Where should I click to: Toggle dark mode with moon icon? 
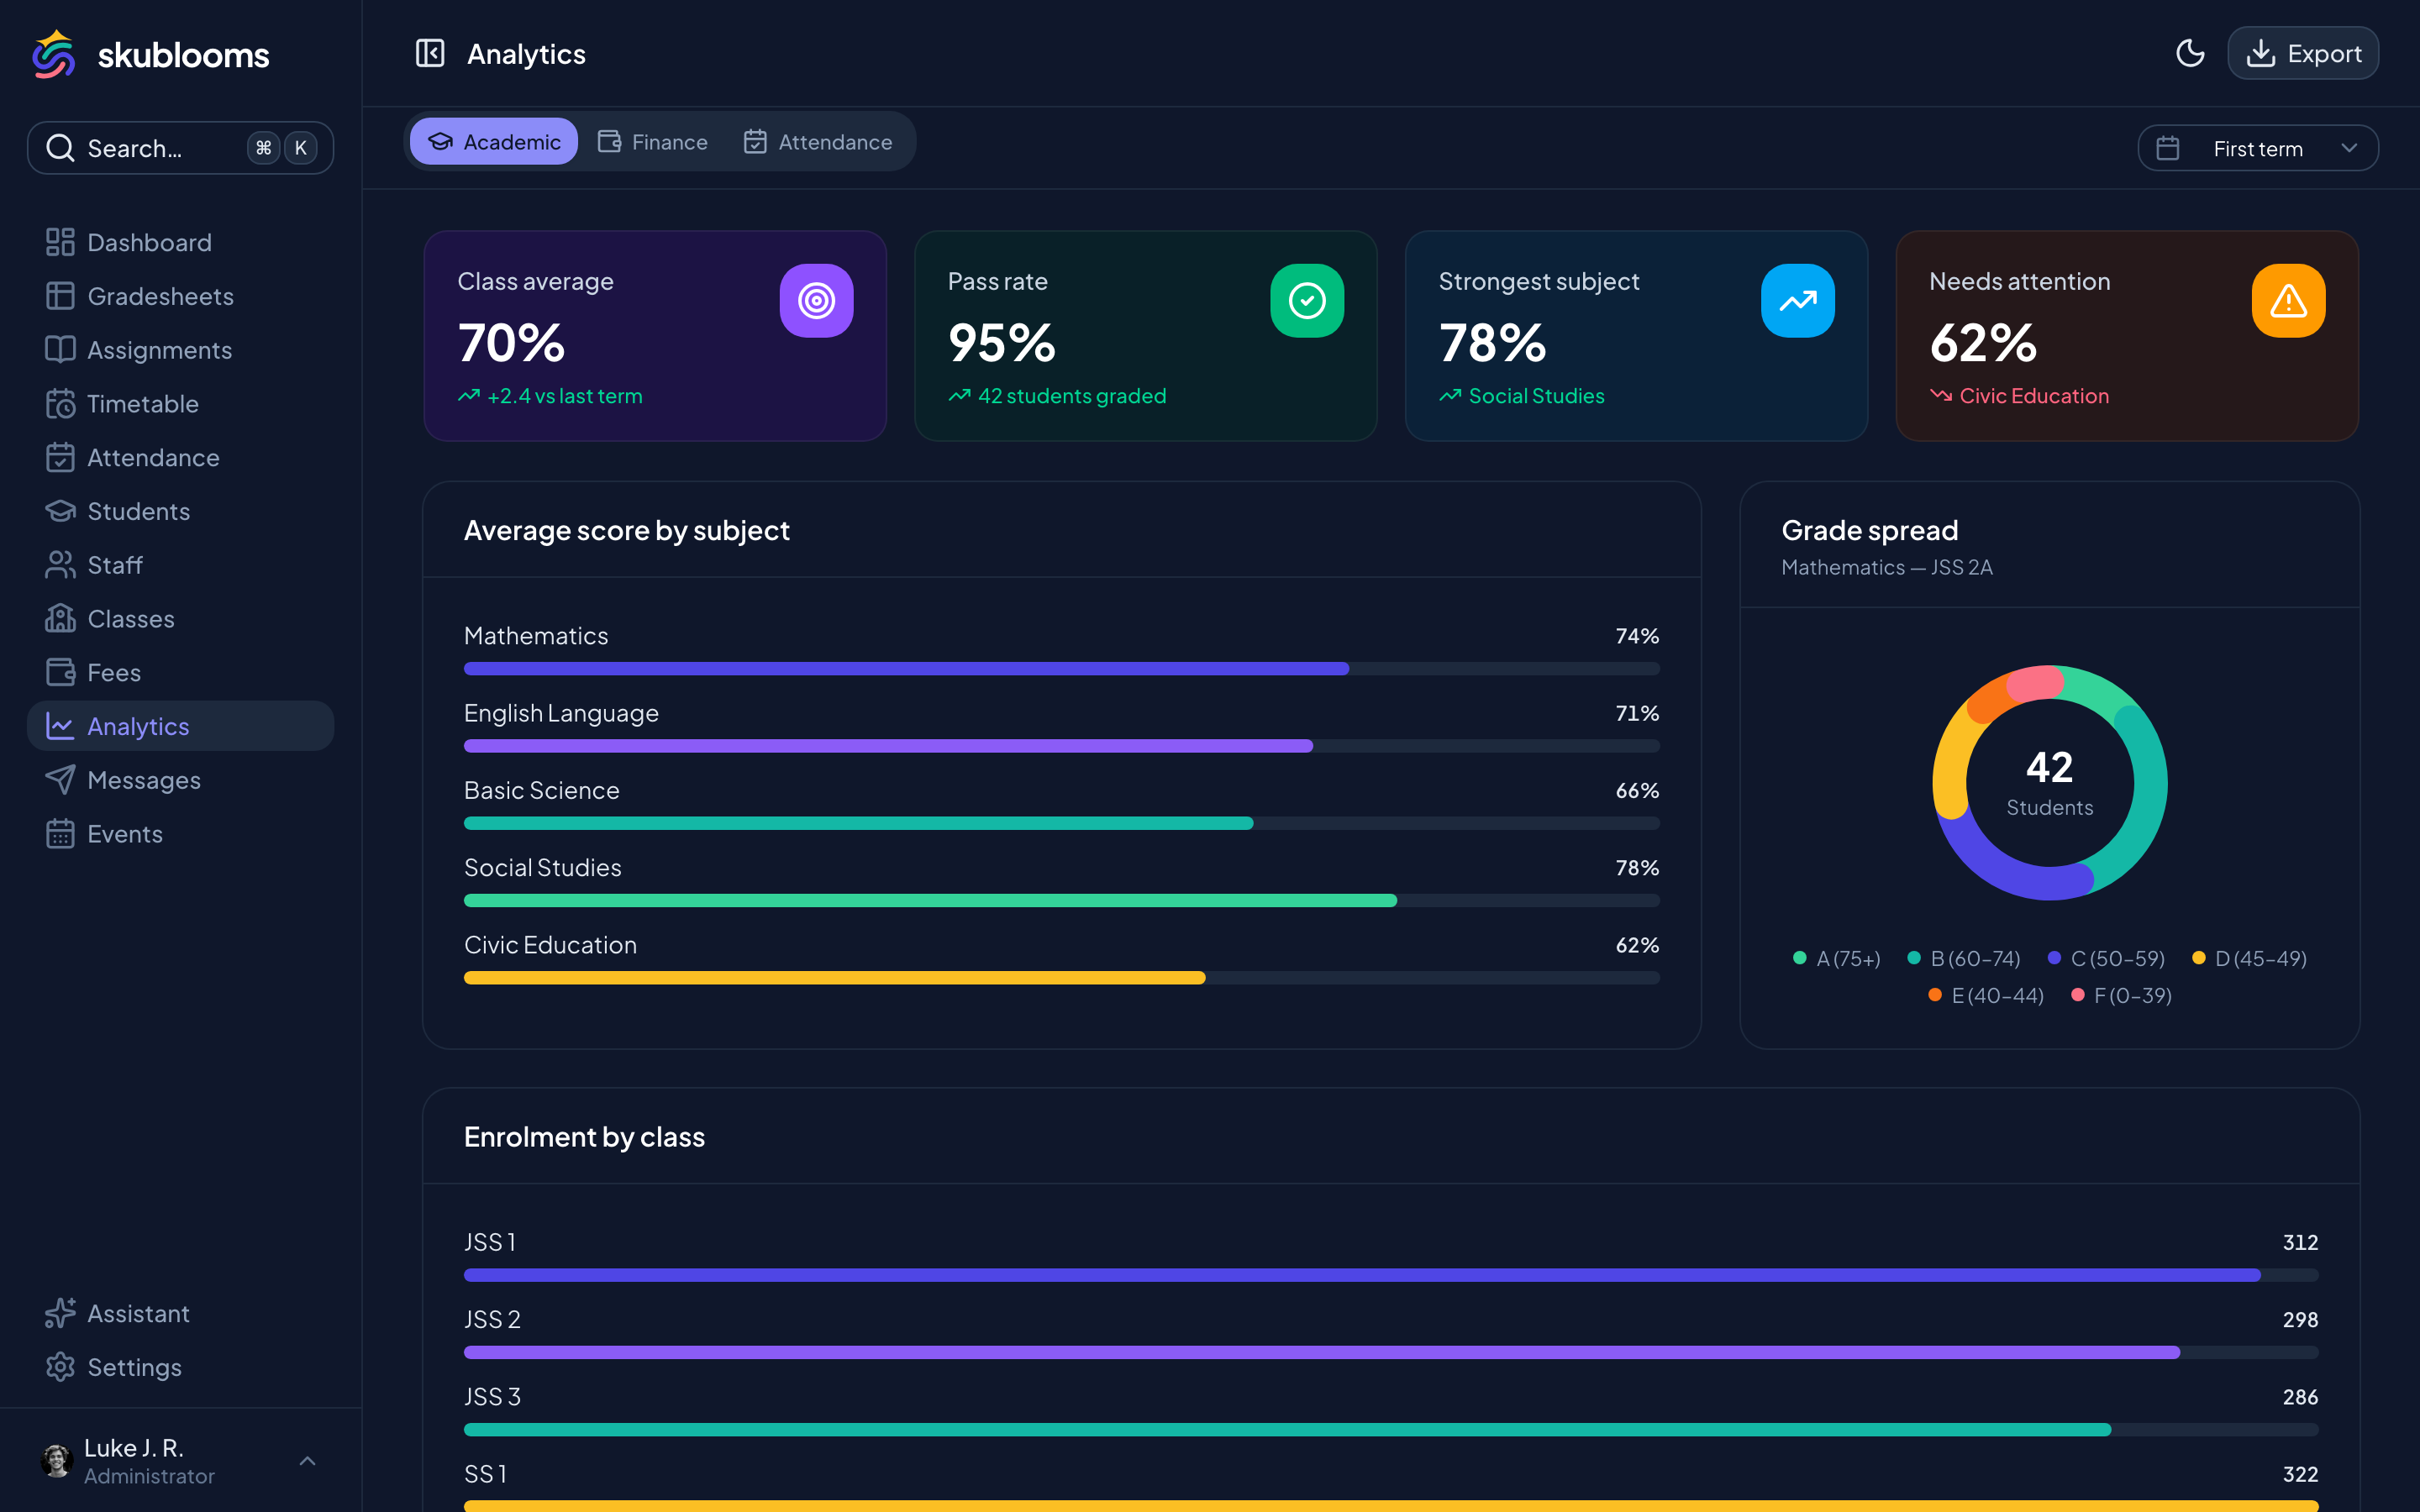click(2190, 53)
